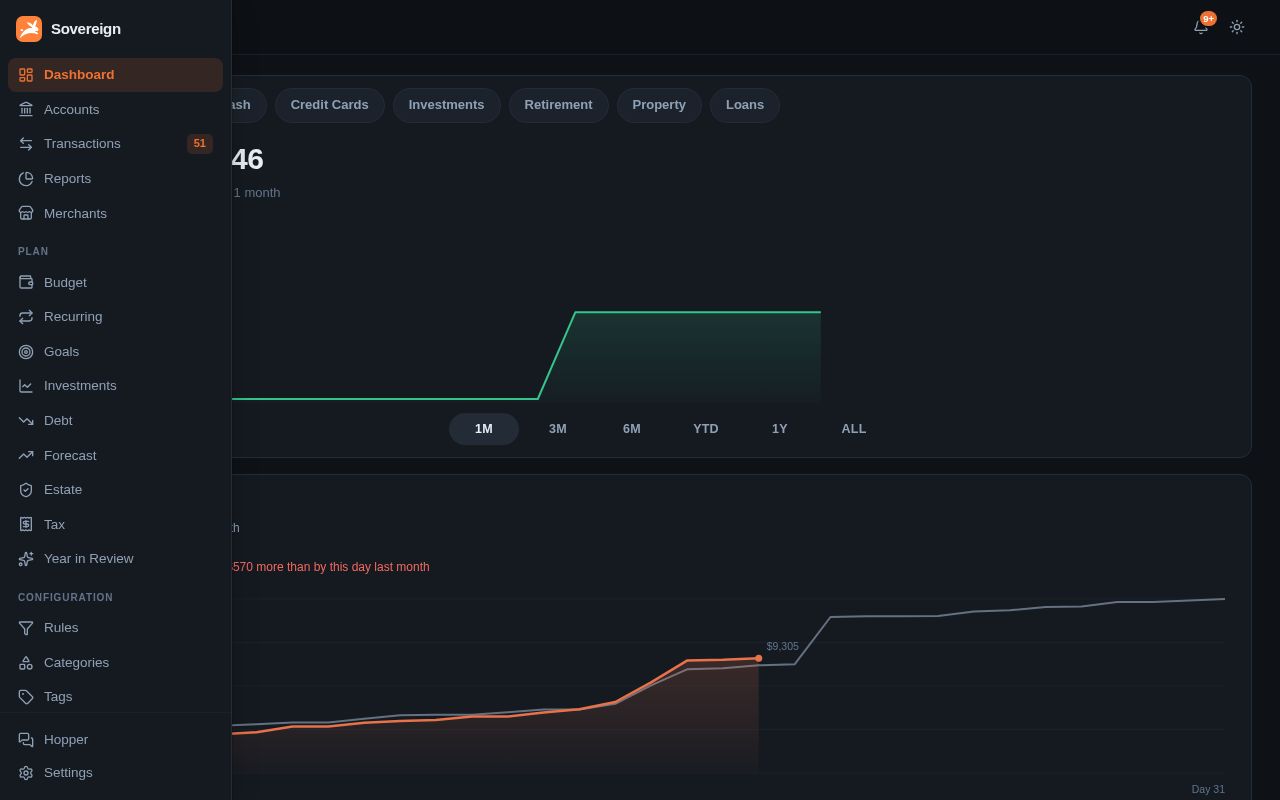Click the PLAN section heading
The height and width of the screenshot is (800, 1280).
pyautogui.click(x=33, y=252)
